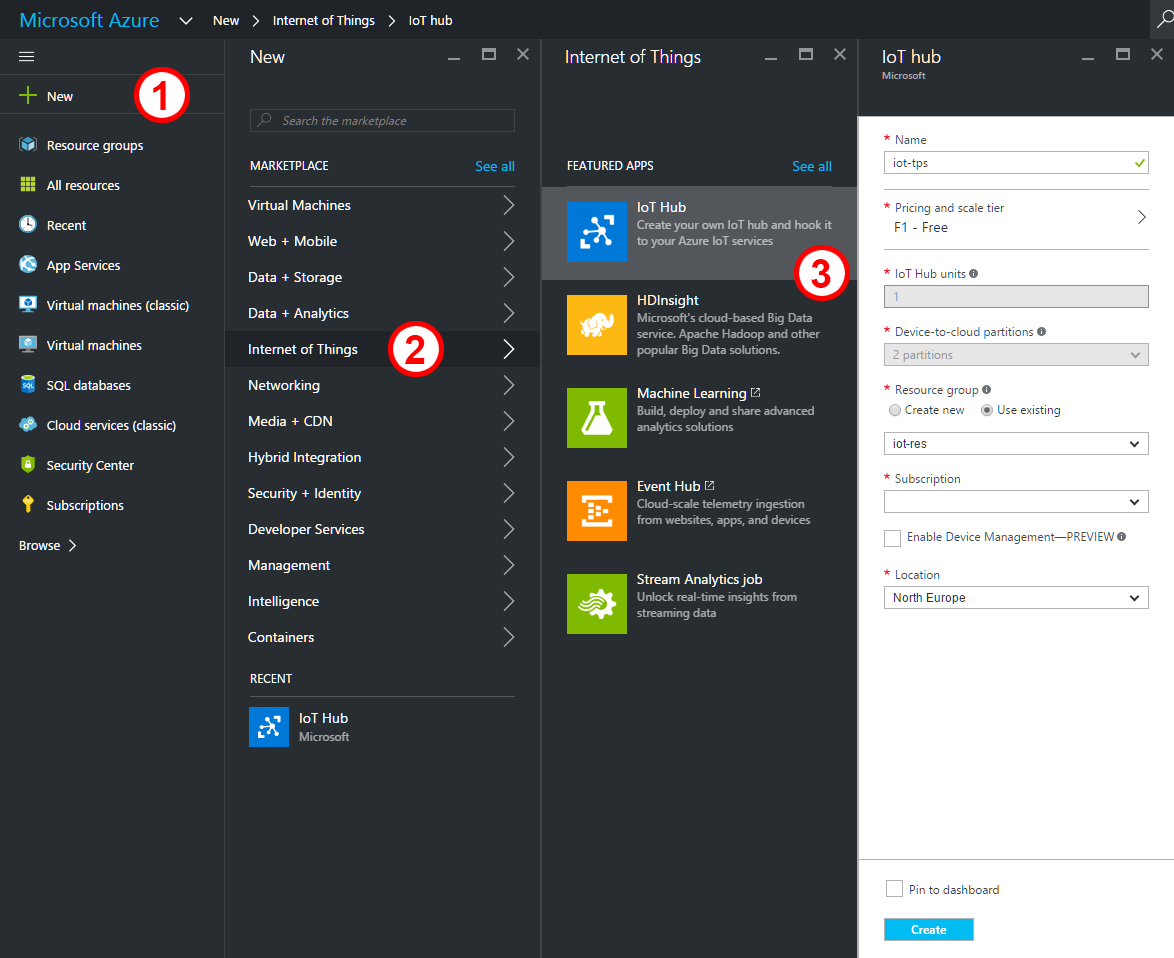
Task: Select the Event Hub orange icon
Action: [x=596, y=510]
